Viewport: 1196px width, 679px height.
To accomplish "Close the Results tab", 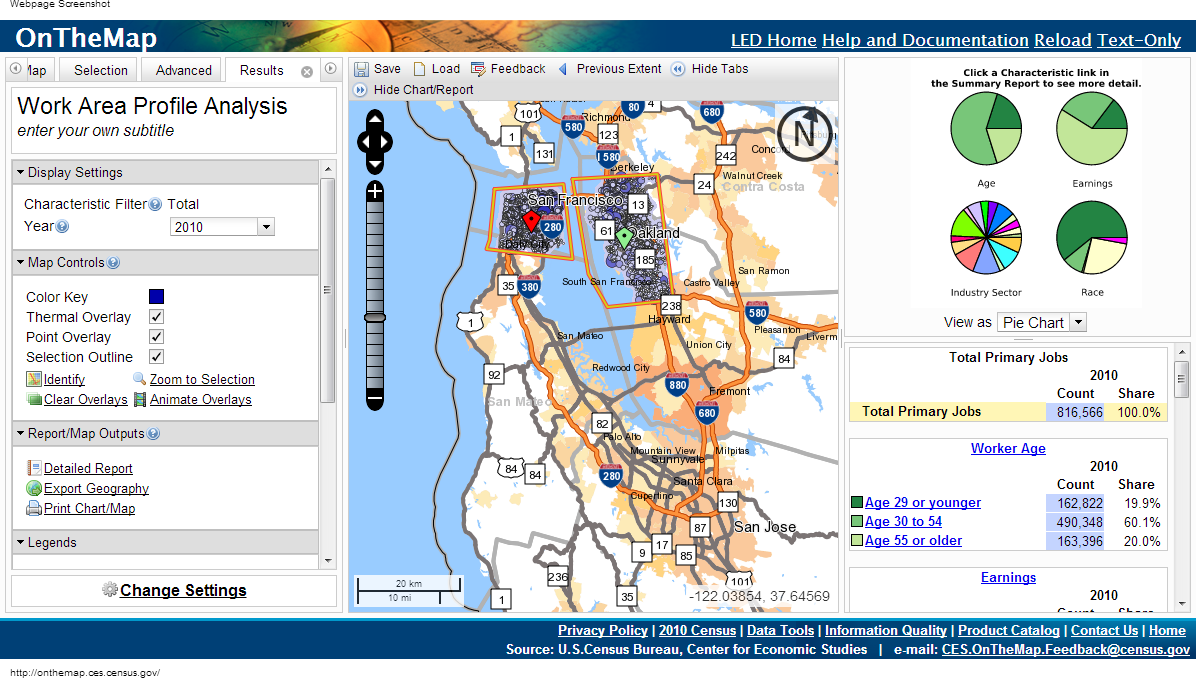I will [x=307, y=72].
